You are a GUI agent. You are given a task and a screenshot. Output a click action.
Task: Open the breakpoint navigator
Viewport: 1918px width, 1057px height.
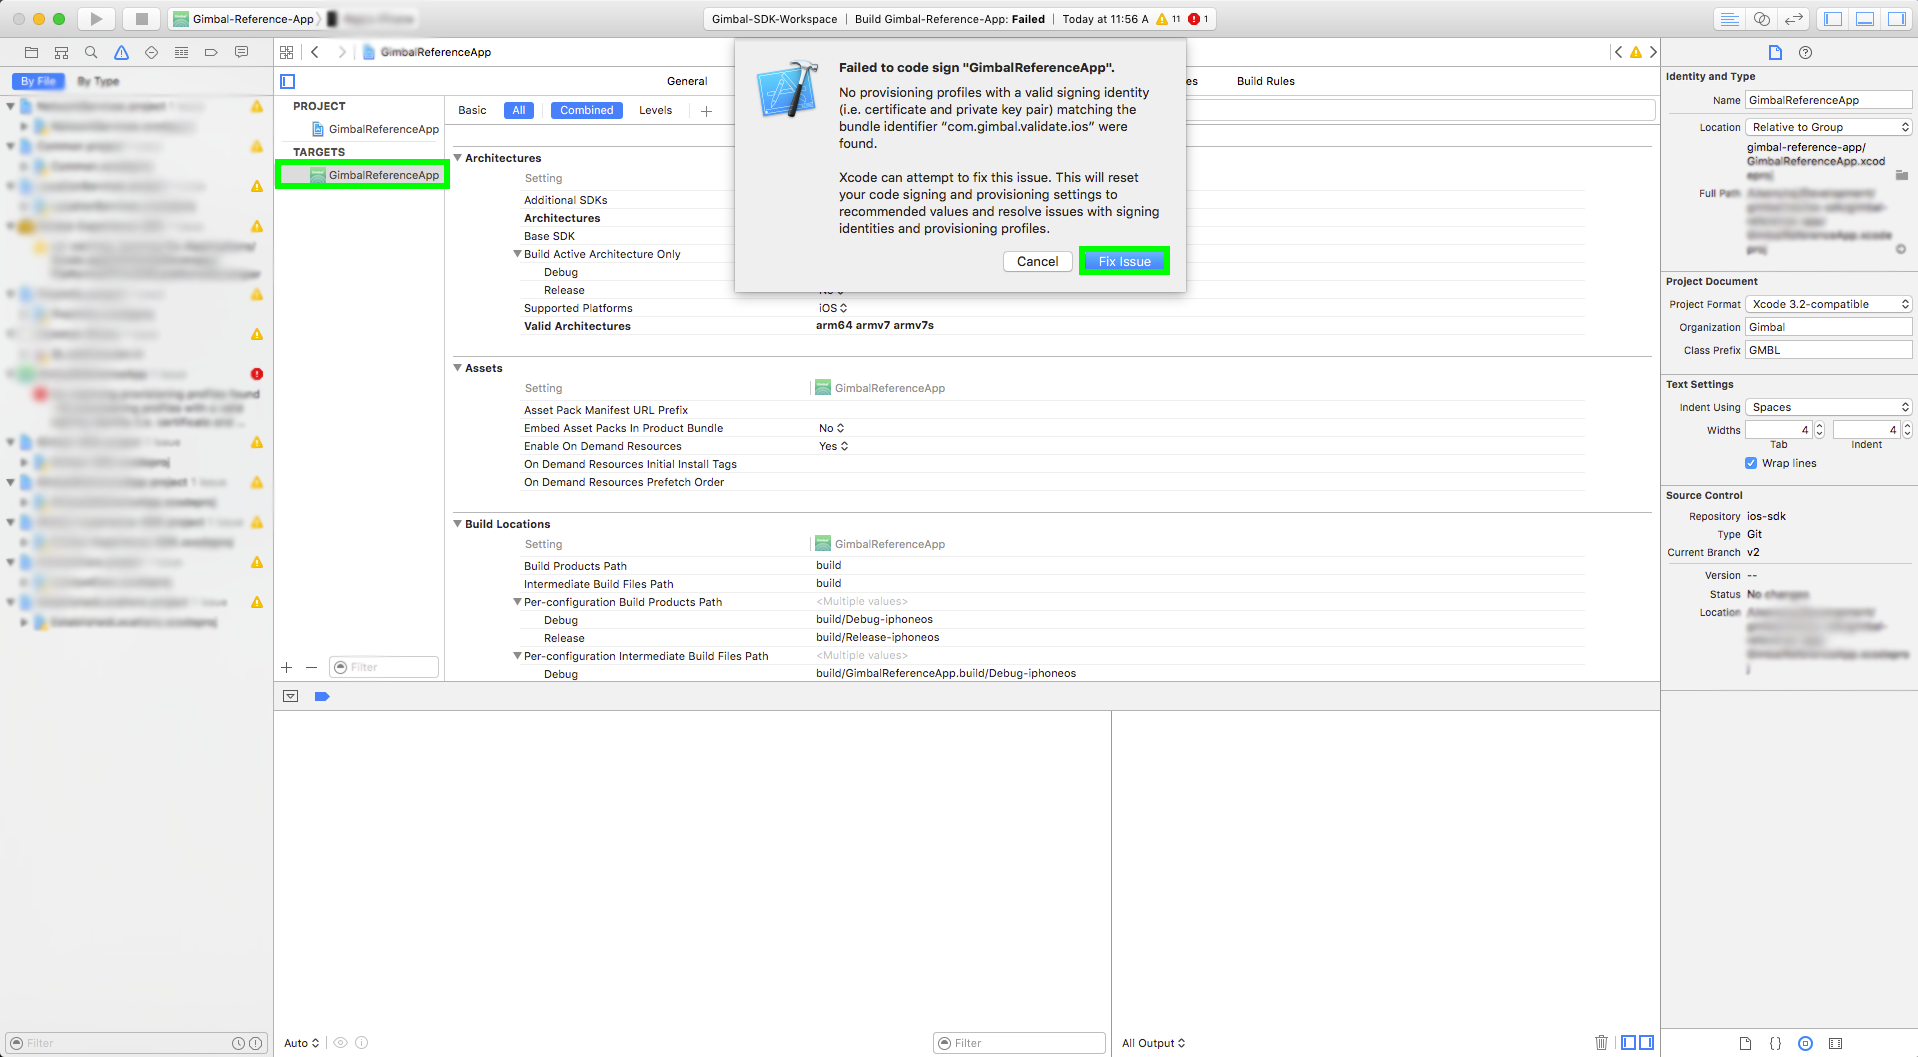pyautogui.click(x=211, y=52)
